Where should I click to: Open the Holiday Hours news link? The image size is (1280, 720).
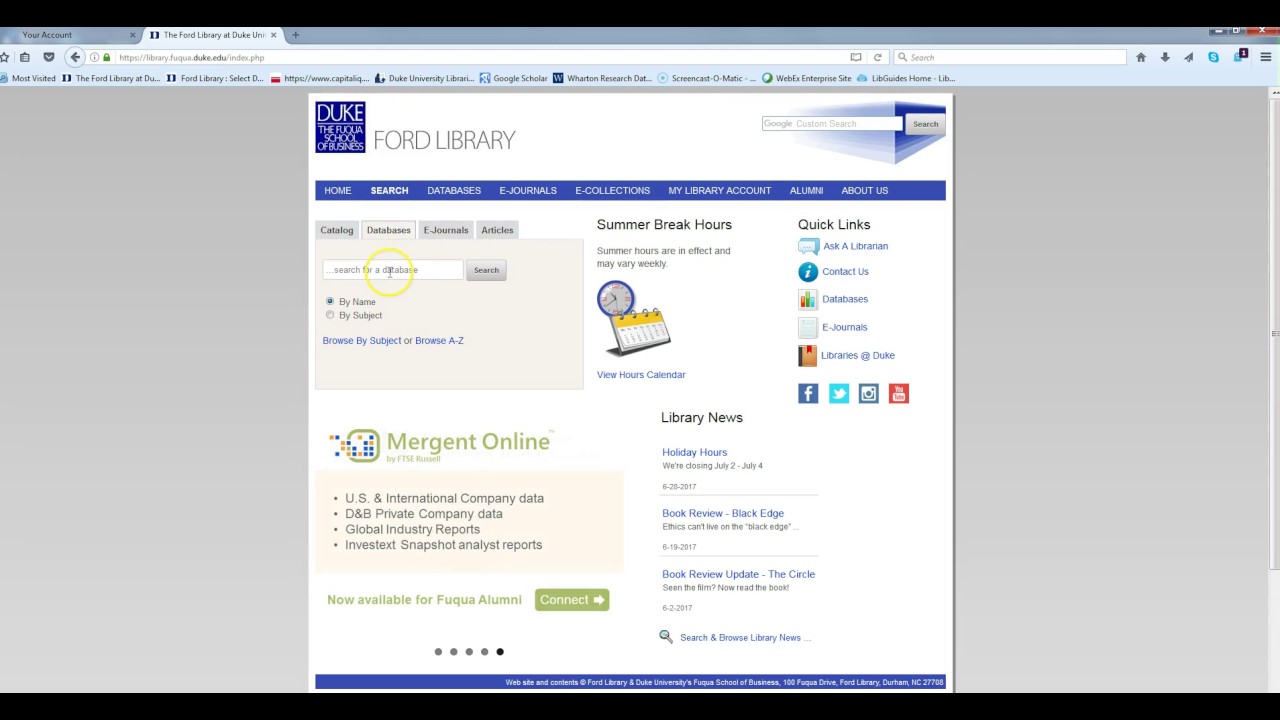694,452
